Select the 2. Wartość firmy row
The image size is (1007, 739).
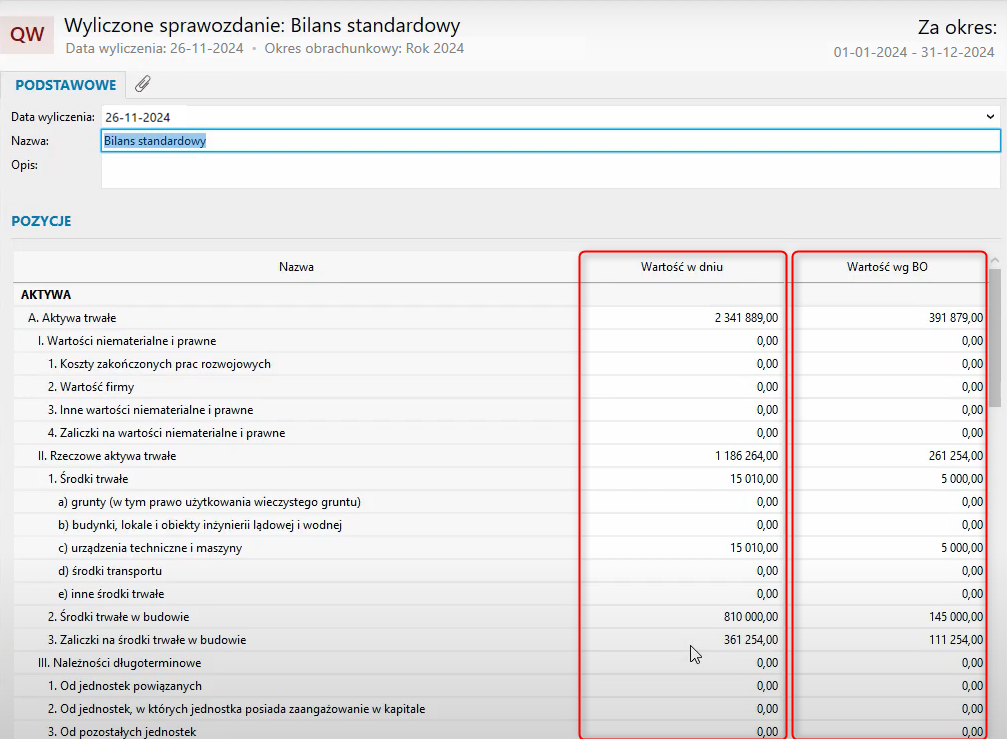(x=500, y=387)
